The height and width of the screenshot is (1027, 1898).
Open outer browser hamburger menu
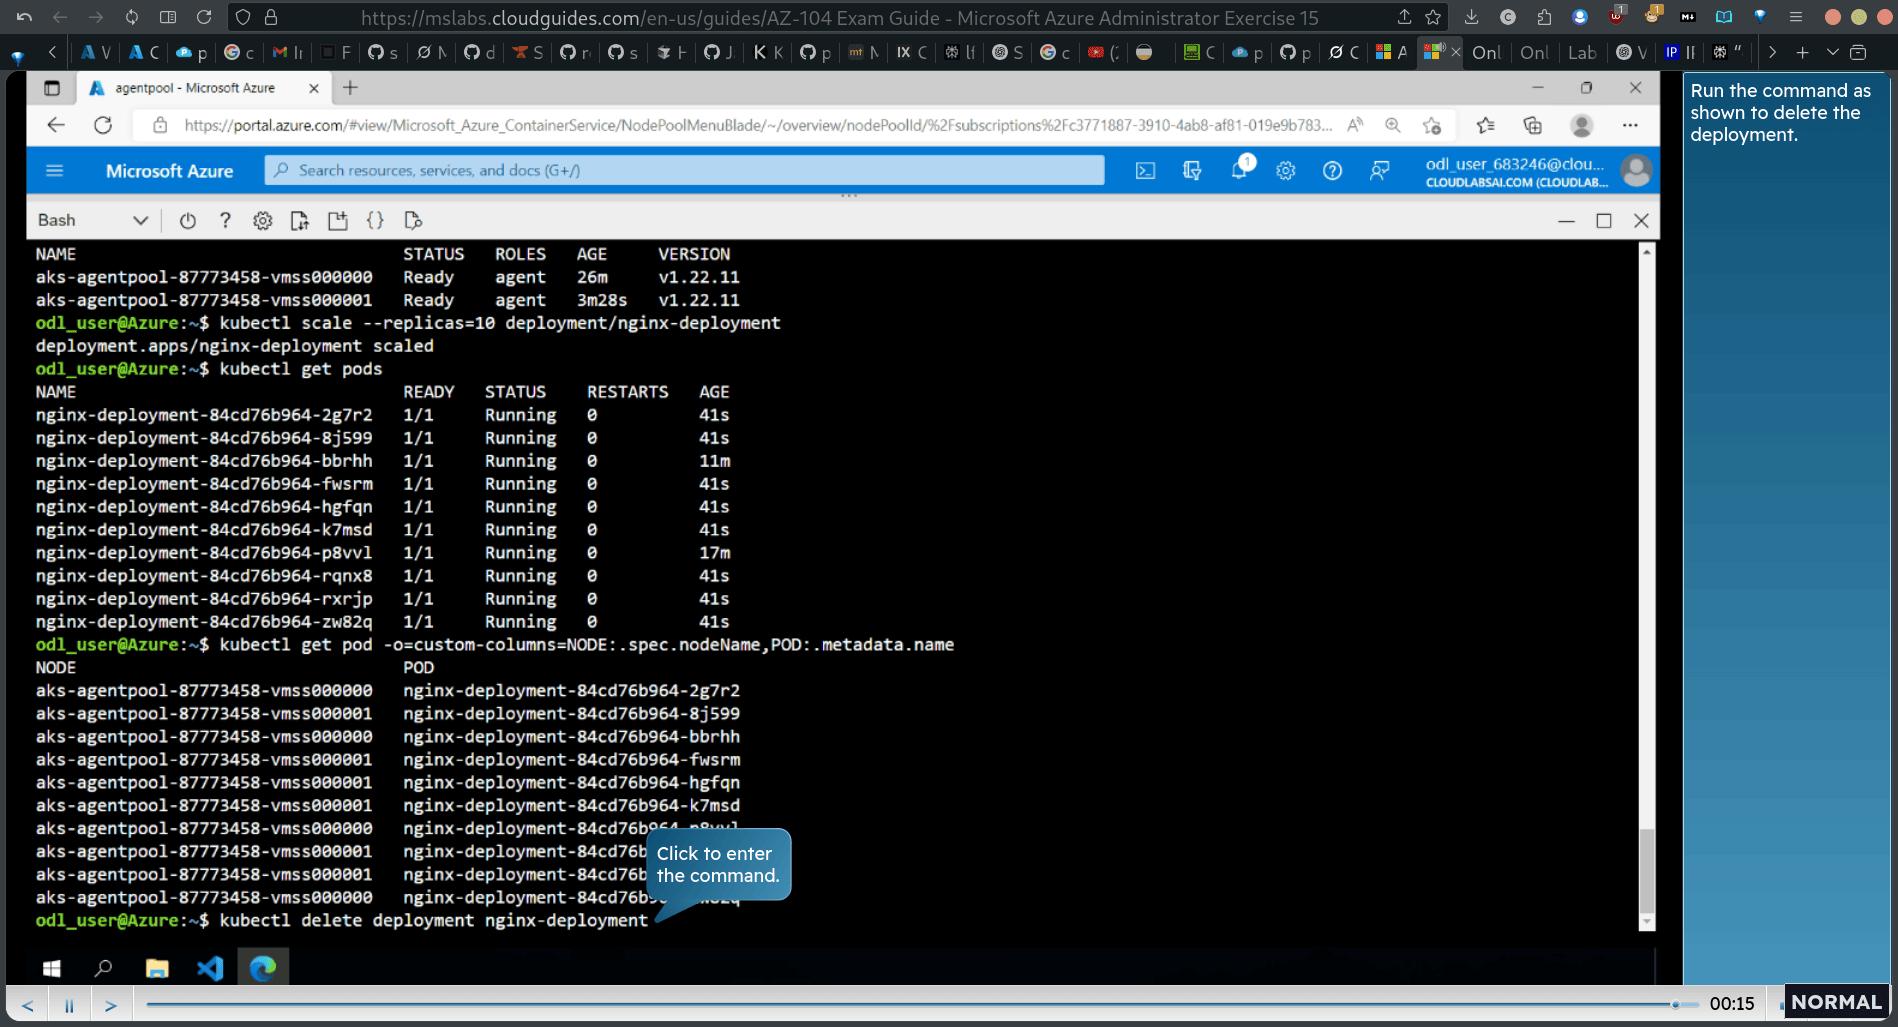coord(1796,17)
